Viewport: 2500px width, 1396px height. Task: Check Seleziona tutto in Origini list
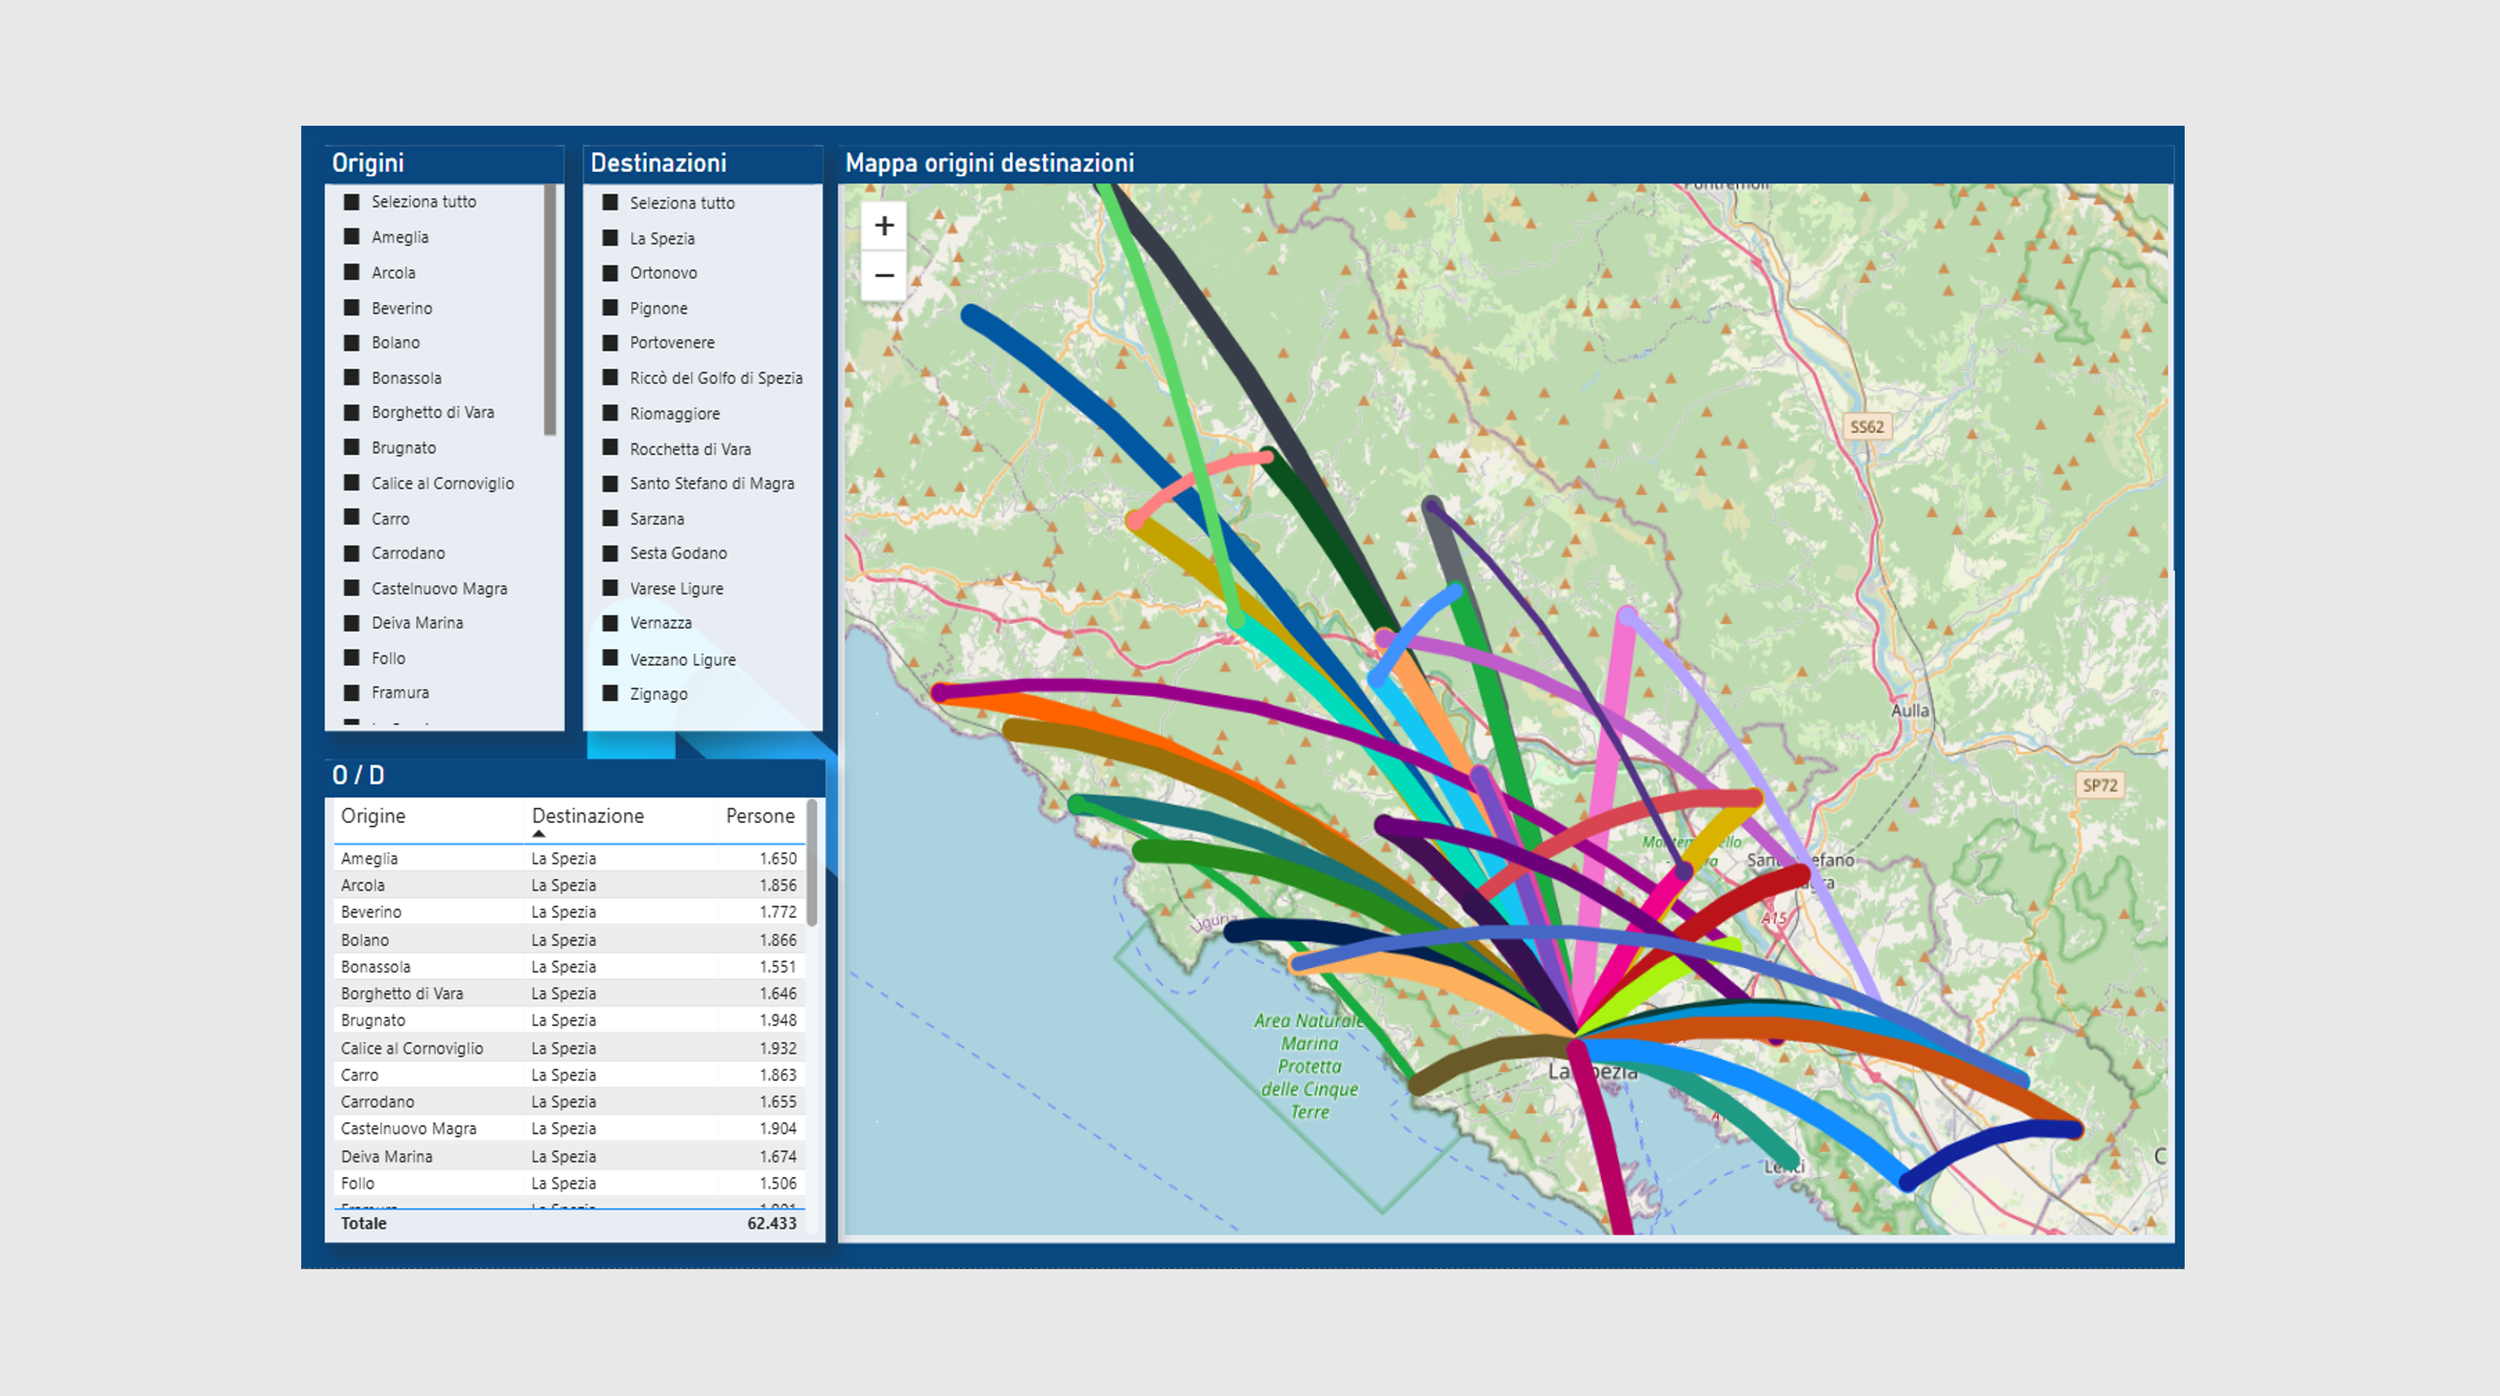point(352,202)
